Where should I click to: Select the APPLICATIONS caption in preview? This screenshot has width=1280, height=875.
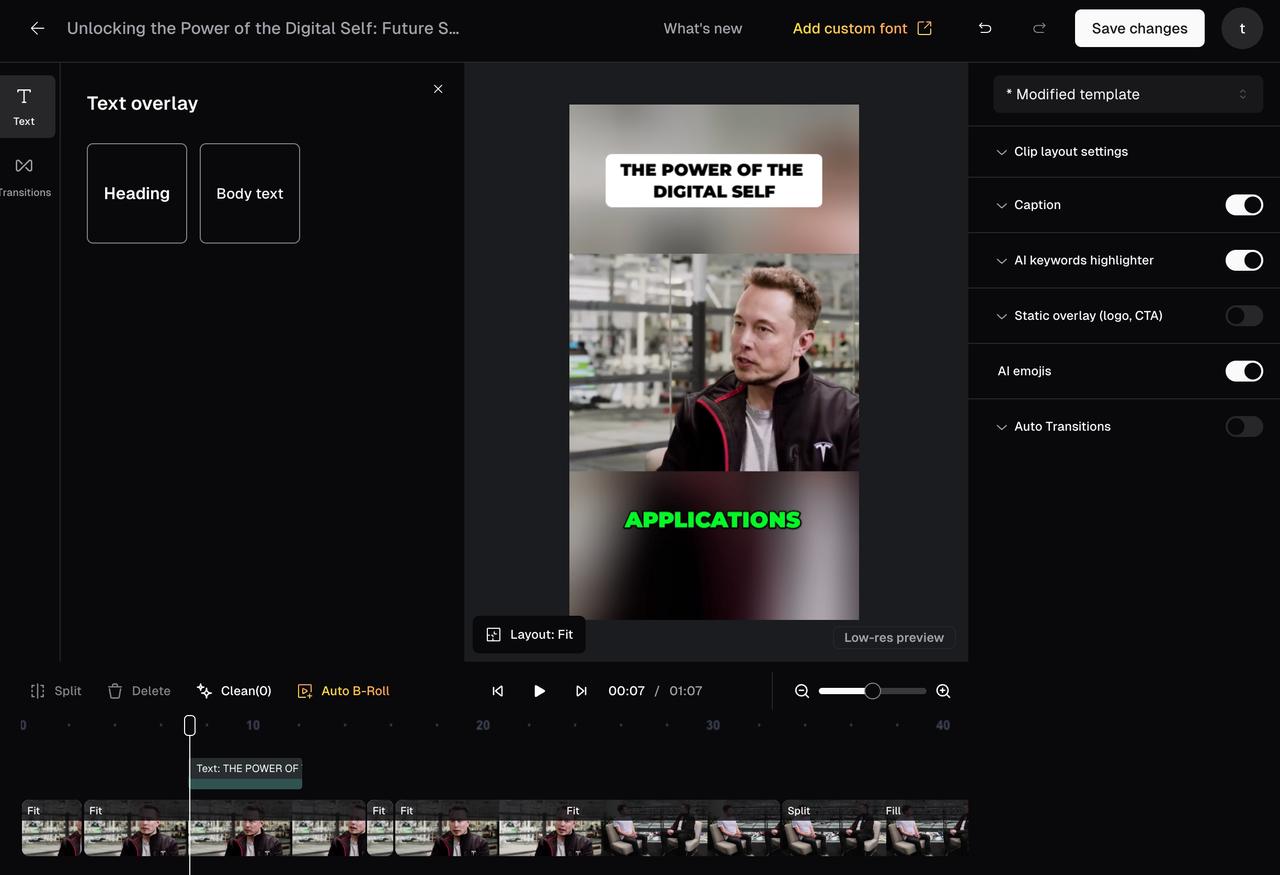[x=713, y=520]
